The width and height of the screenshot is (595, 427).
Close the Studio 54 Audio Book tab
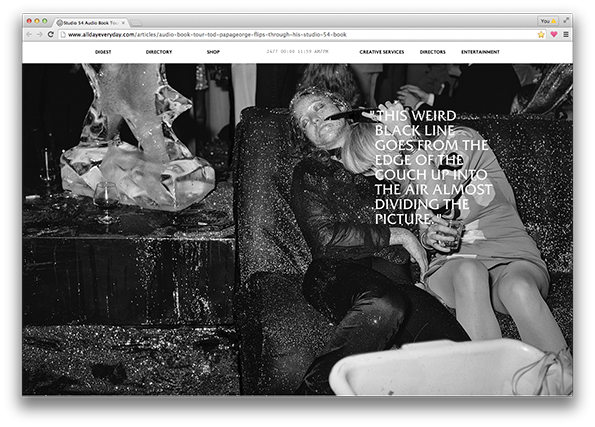123,23
